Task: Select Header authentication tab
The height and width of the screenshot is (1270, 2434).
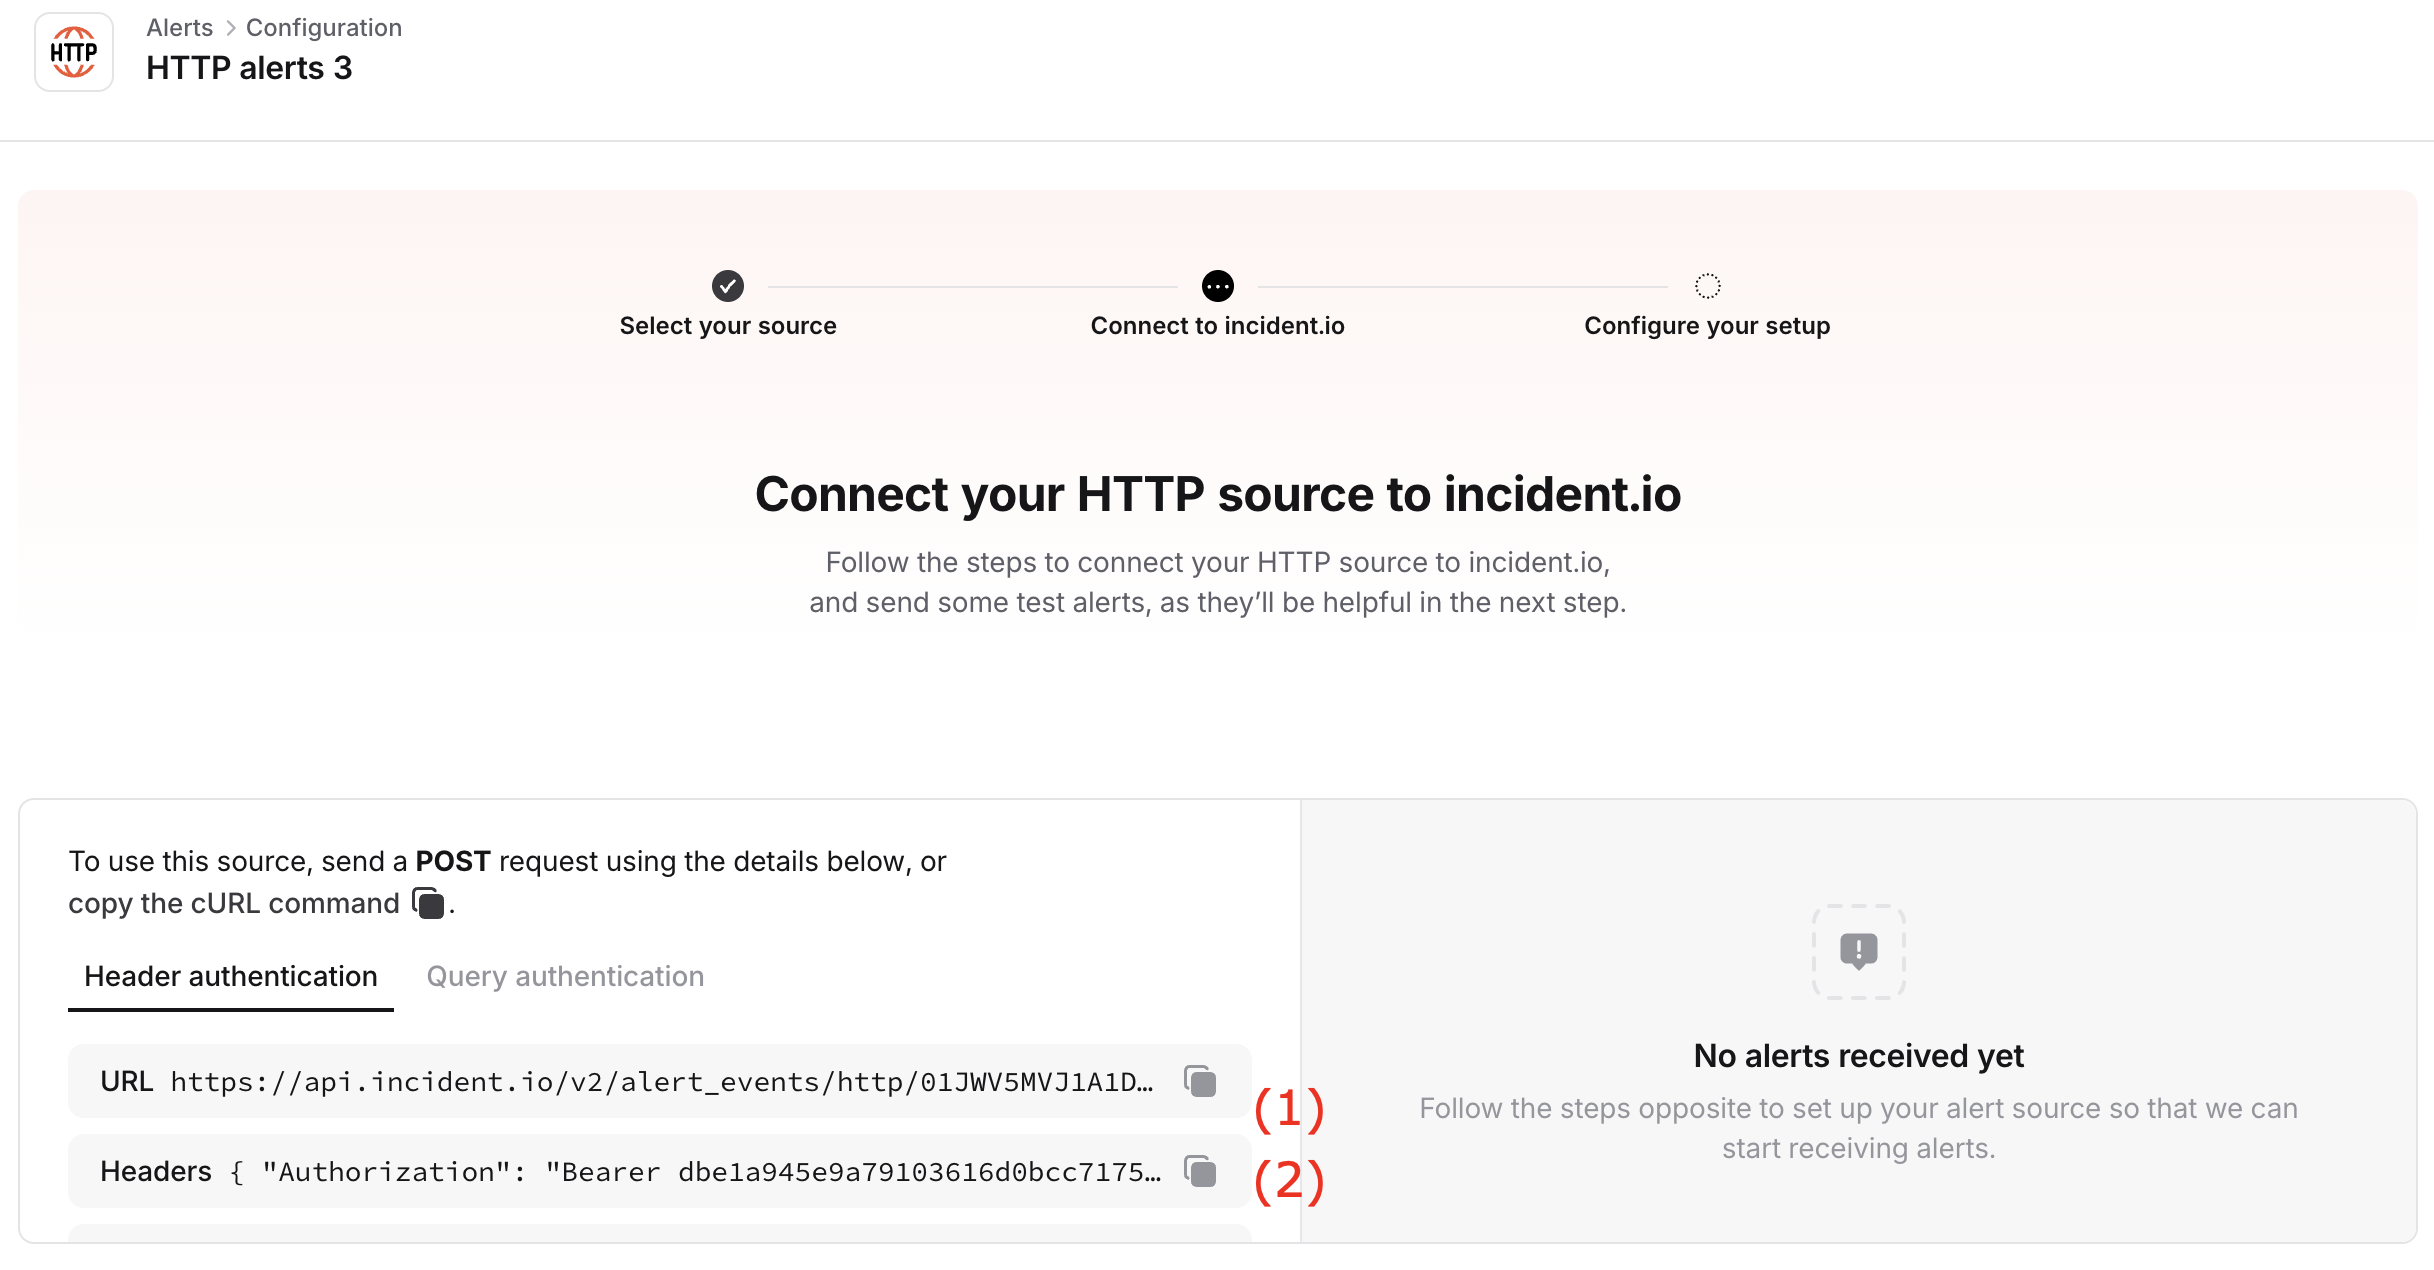Action: (x=231, y=976)
